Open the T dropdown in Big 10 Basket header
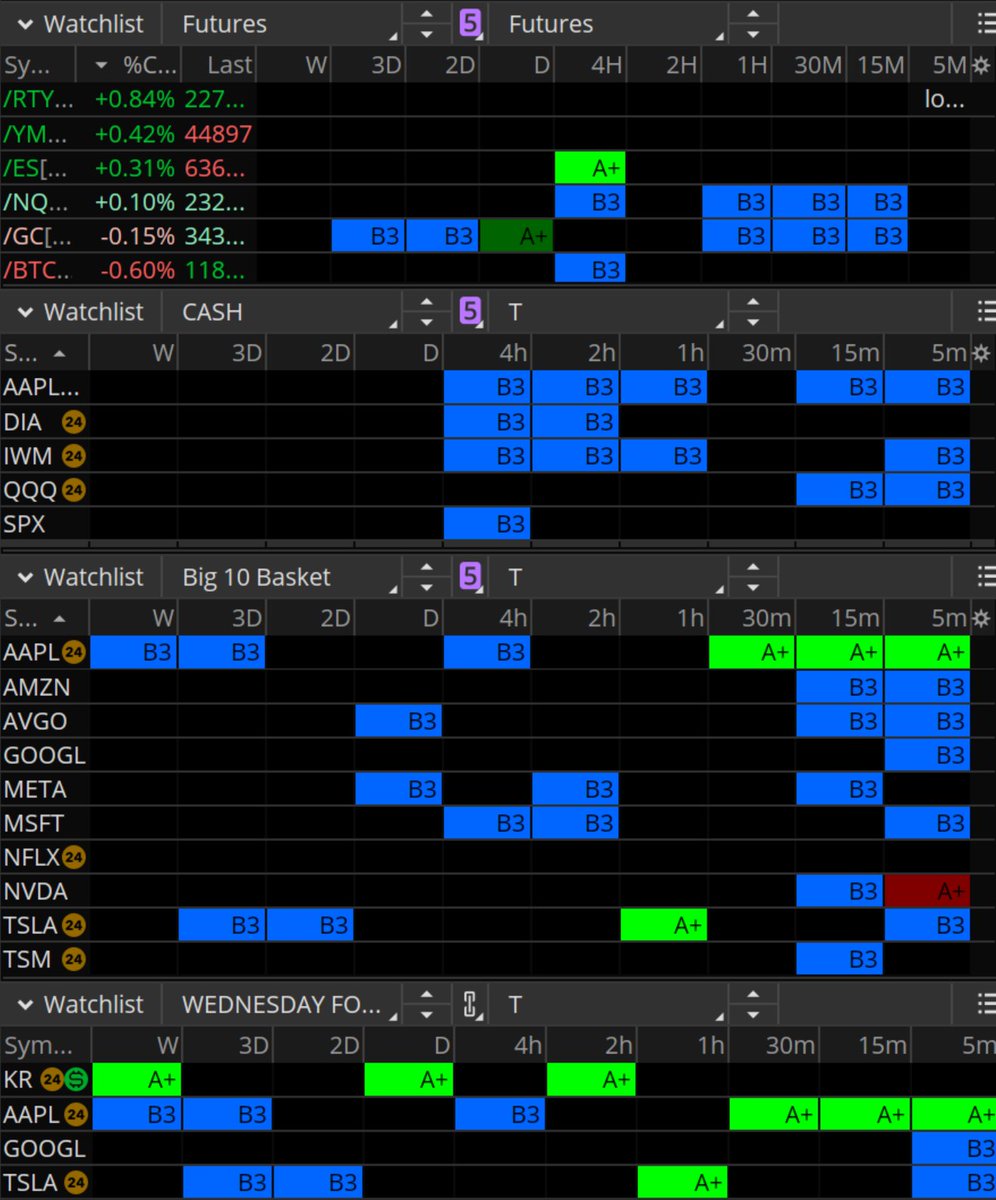This screenshot has height=1200, width=996. pyautogui.click(x=609, y=577)
